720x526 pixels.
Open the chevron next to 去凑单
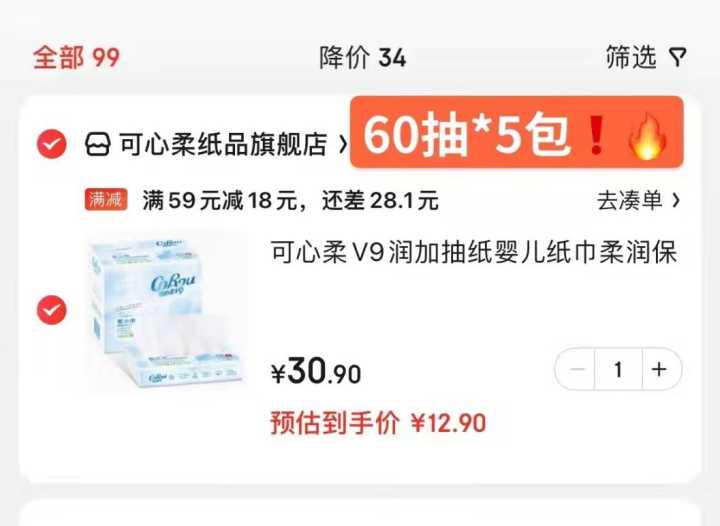(675, 200)
